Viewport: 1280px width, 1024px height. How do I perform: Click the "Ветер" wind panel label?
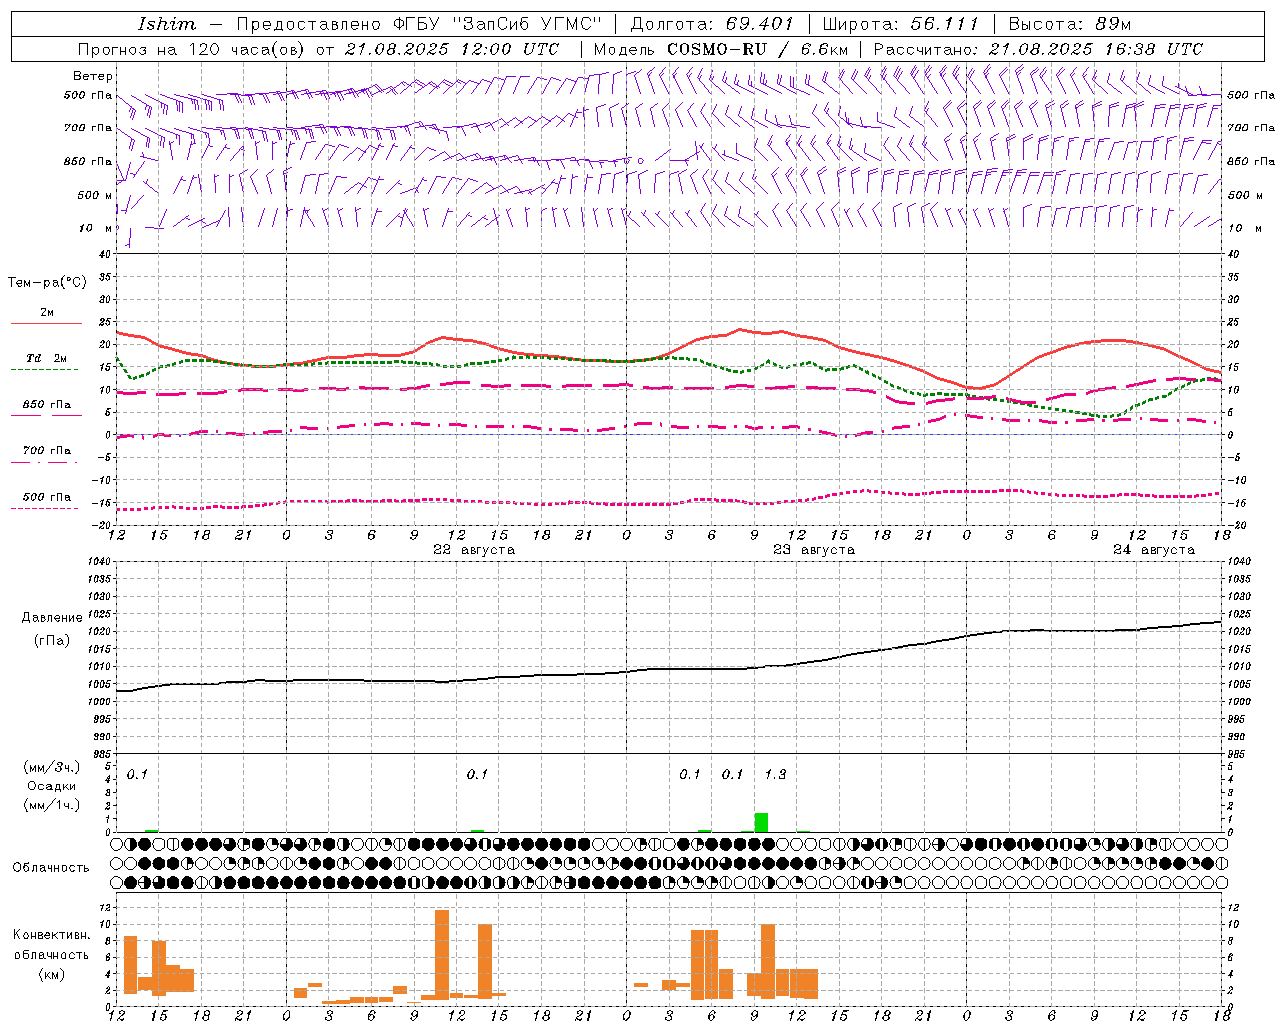(x=93, y=76)
